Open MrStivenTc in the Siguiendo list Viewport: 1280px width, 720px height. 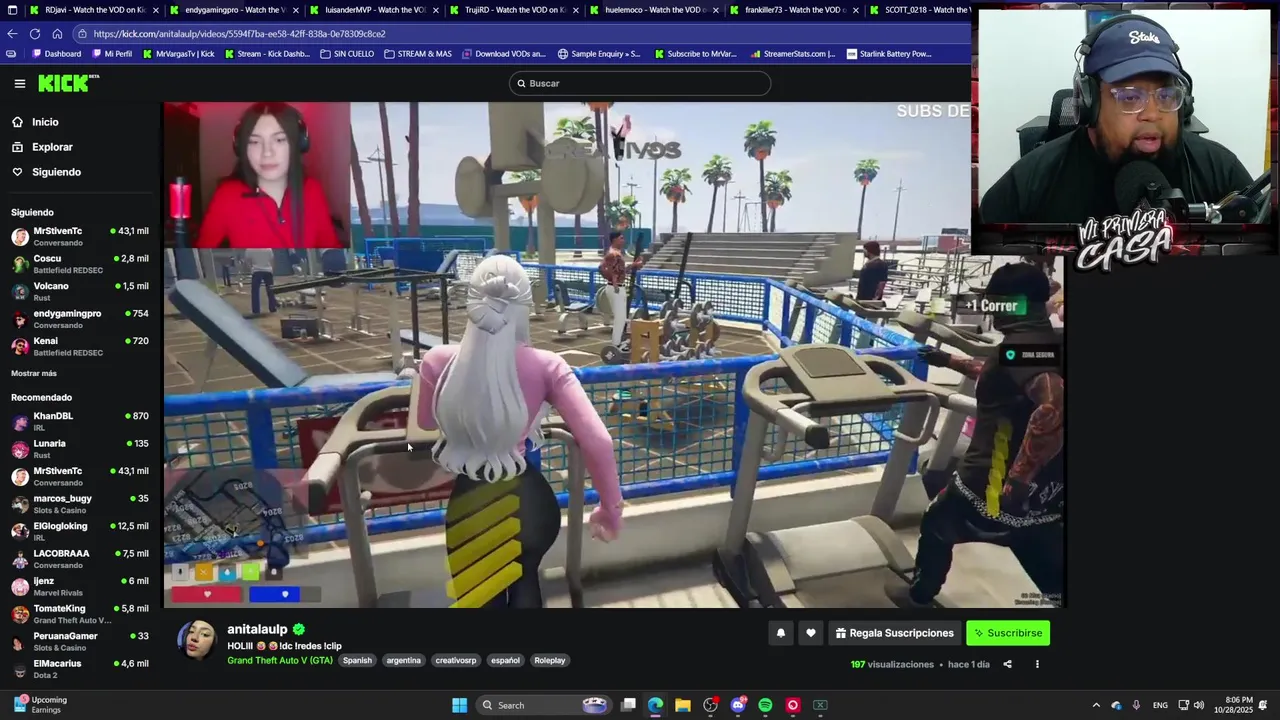pyautogui.click(x=80, y=236)
